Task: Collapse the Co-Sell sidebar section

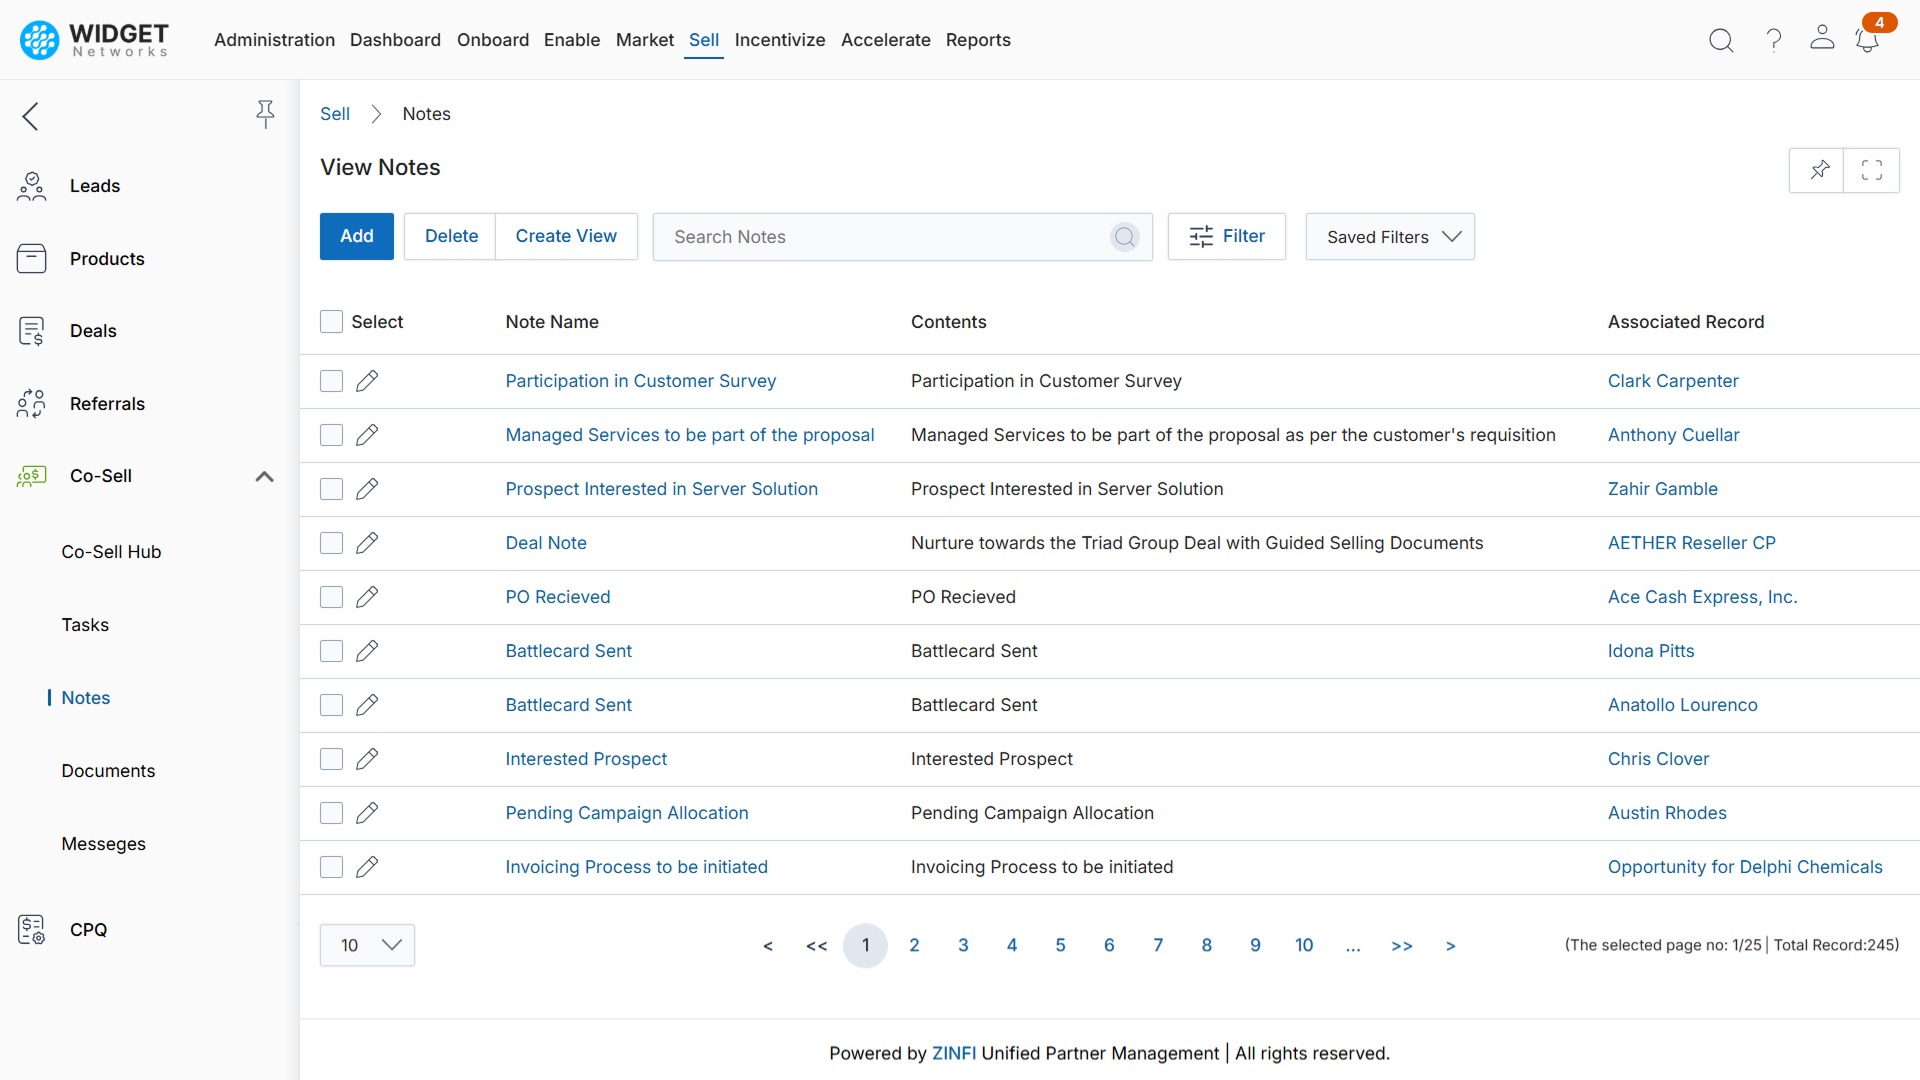Action: pos(264,476)
